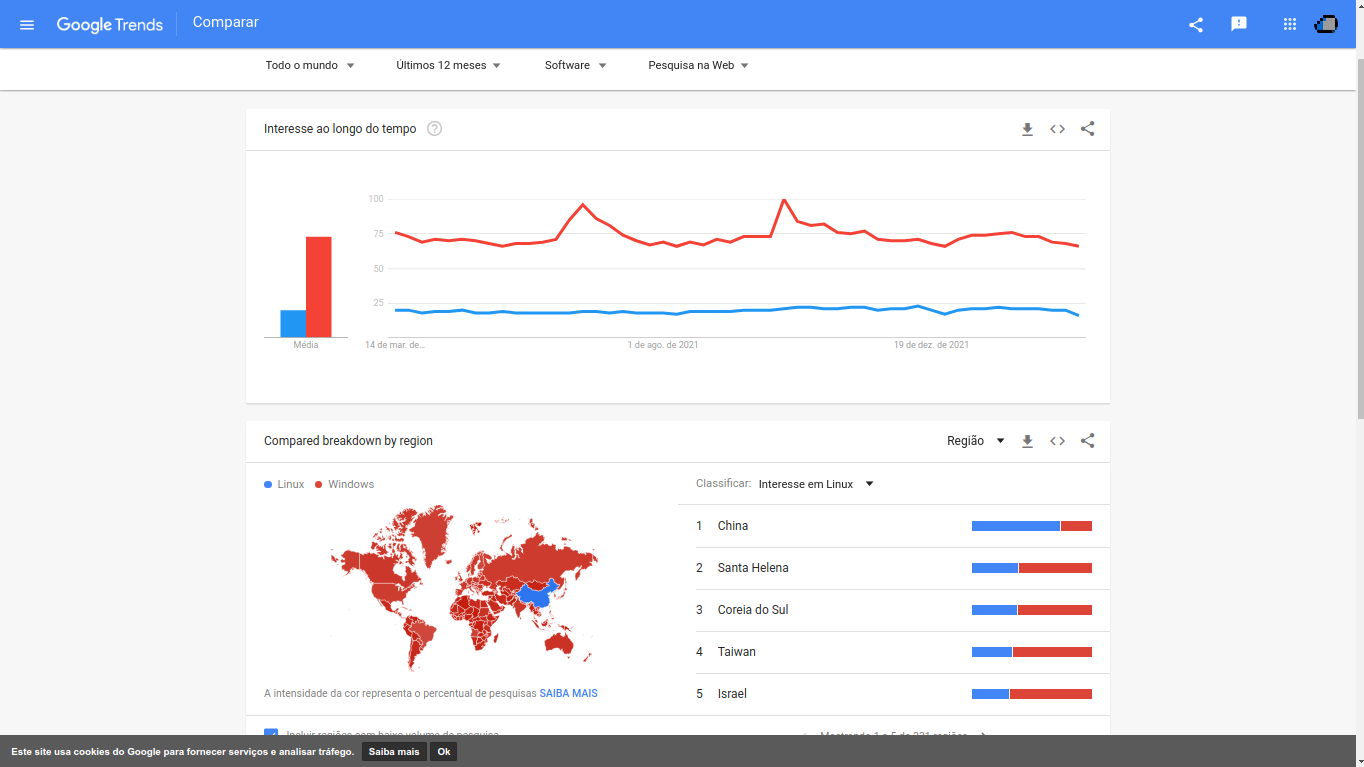The width and height of the screenshot is (1364, 767).
Task: Toggle the include low-volume regions checkbox
Action: coord(271,734)
